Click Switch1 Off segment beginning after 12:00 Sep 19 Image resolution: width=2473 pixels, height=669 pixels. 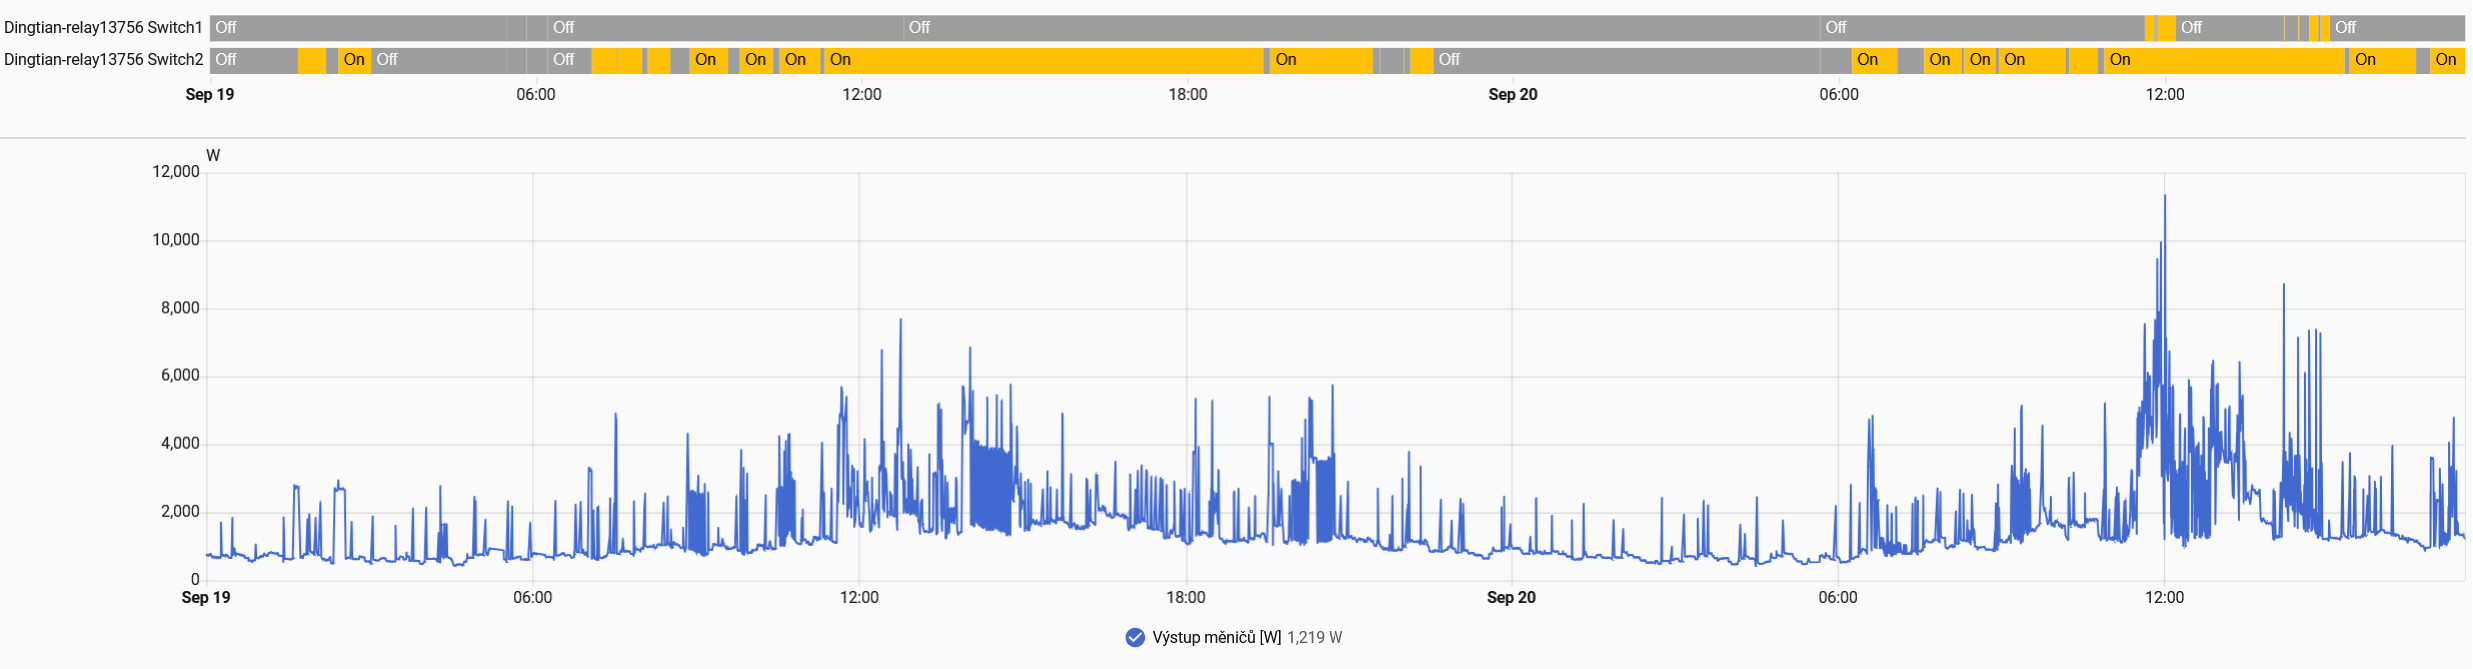point(1362,28)
